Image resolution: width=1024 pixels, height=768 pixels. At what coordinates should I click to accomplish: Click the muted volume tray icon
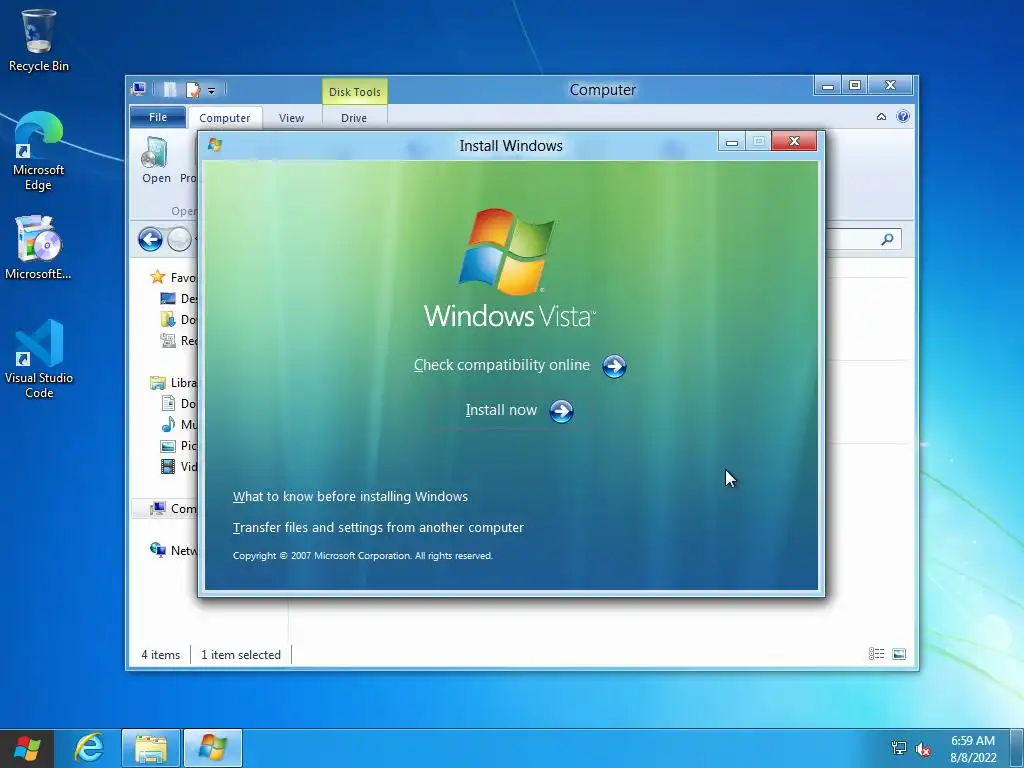point(923,749)
